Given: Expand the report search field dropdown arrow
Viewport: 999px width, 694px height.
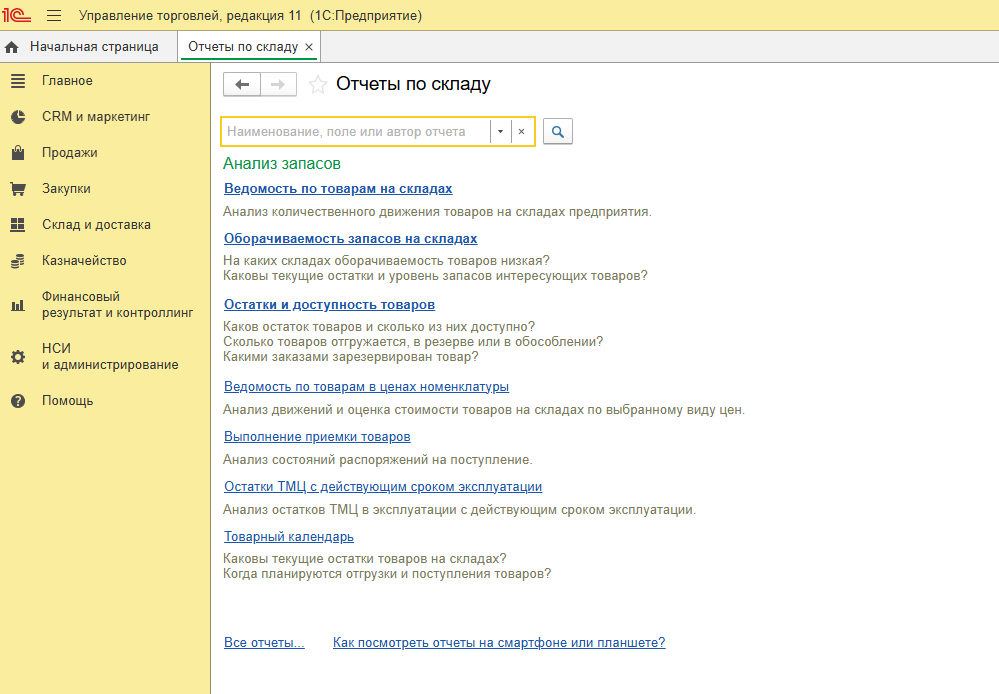Looking at the screenshot, I should pos(500,132).
